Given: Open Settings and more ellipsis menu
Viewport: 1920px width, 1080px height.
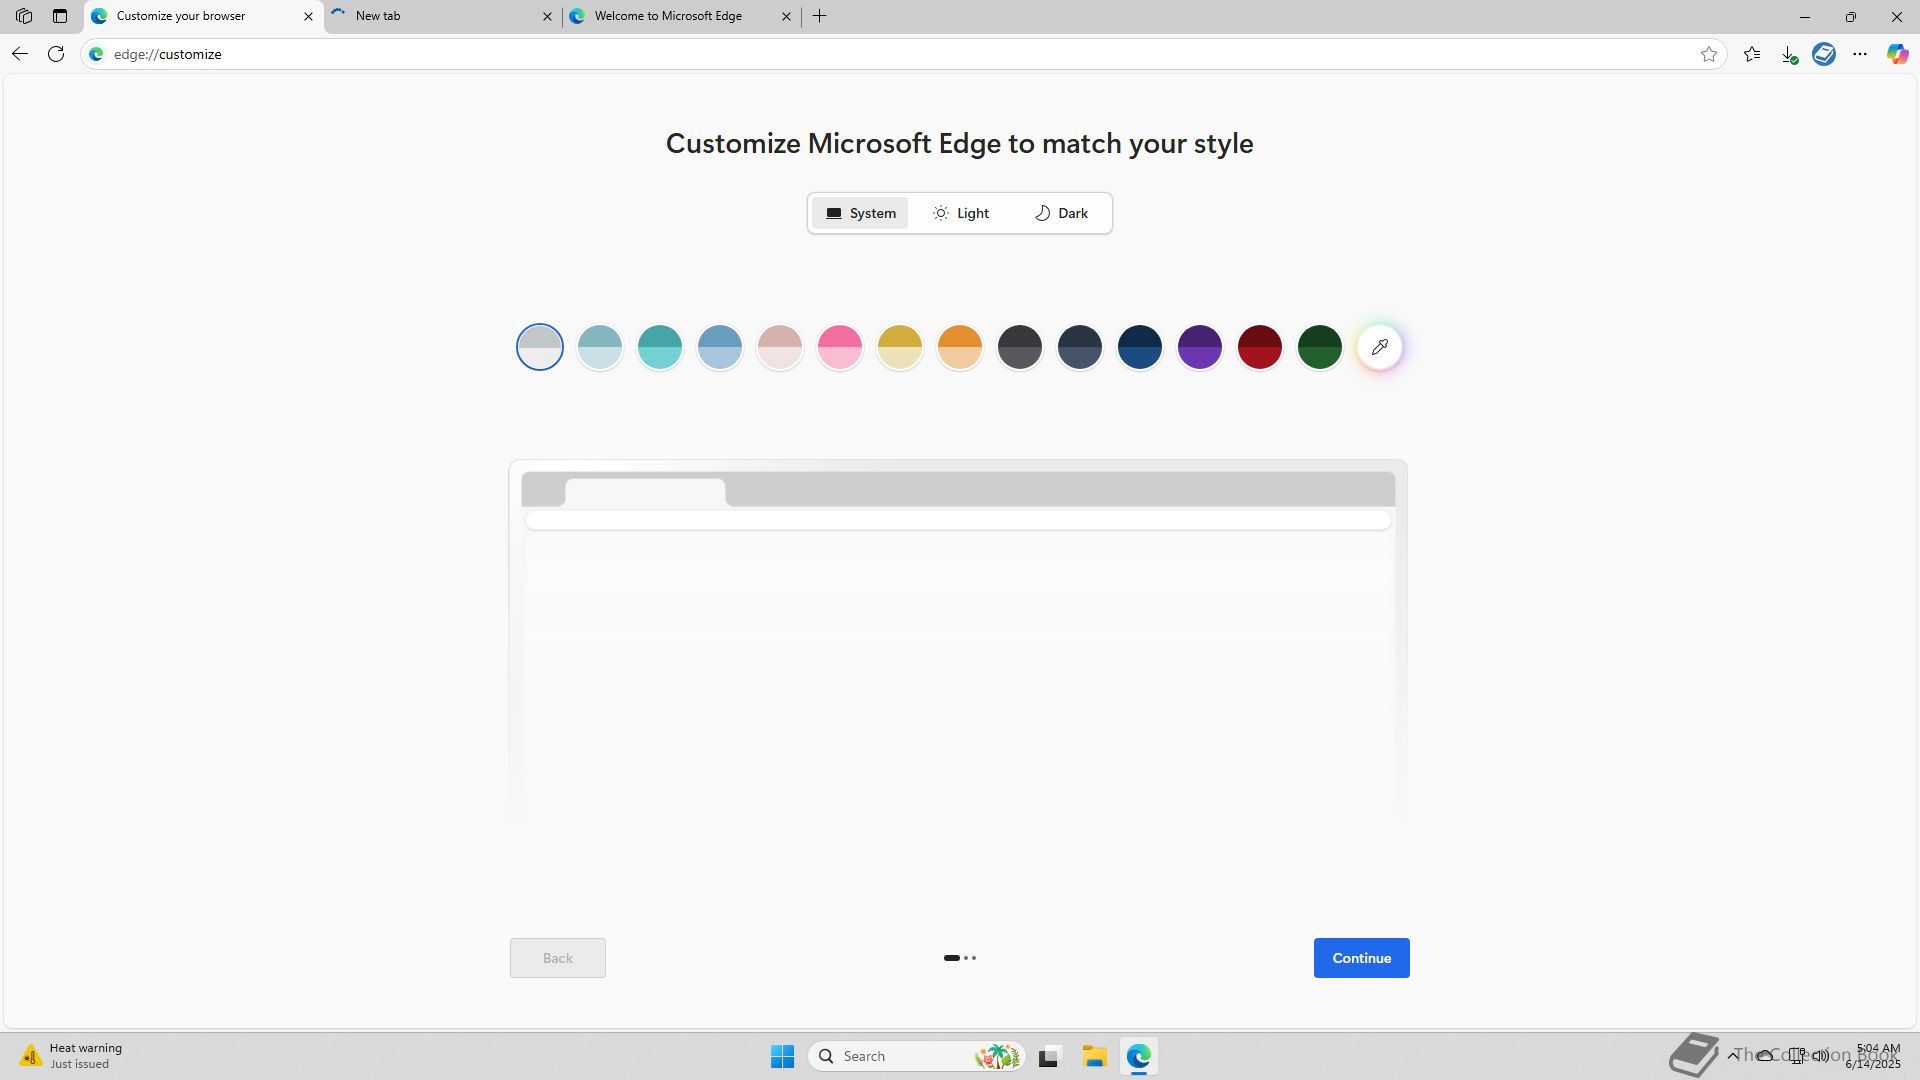Looking at the screenshot, I should pos(1860,54).
